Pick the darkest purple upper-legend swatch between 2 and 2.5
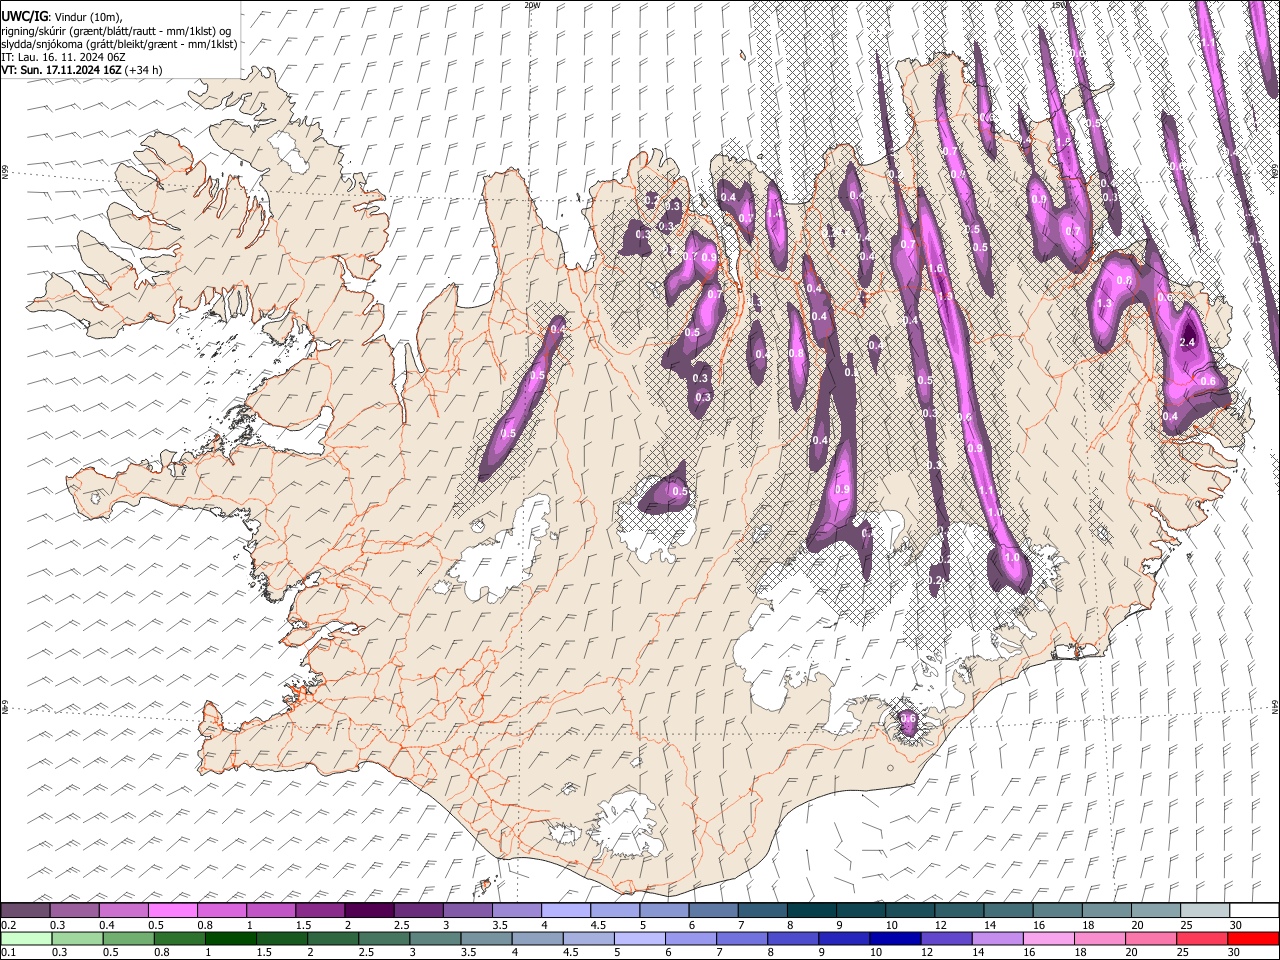This screenshot has height=960, width=1280. tap(369, 910)
